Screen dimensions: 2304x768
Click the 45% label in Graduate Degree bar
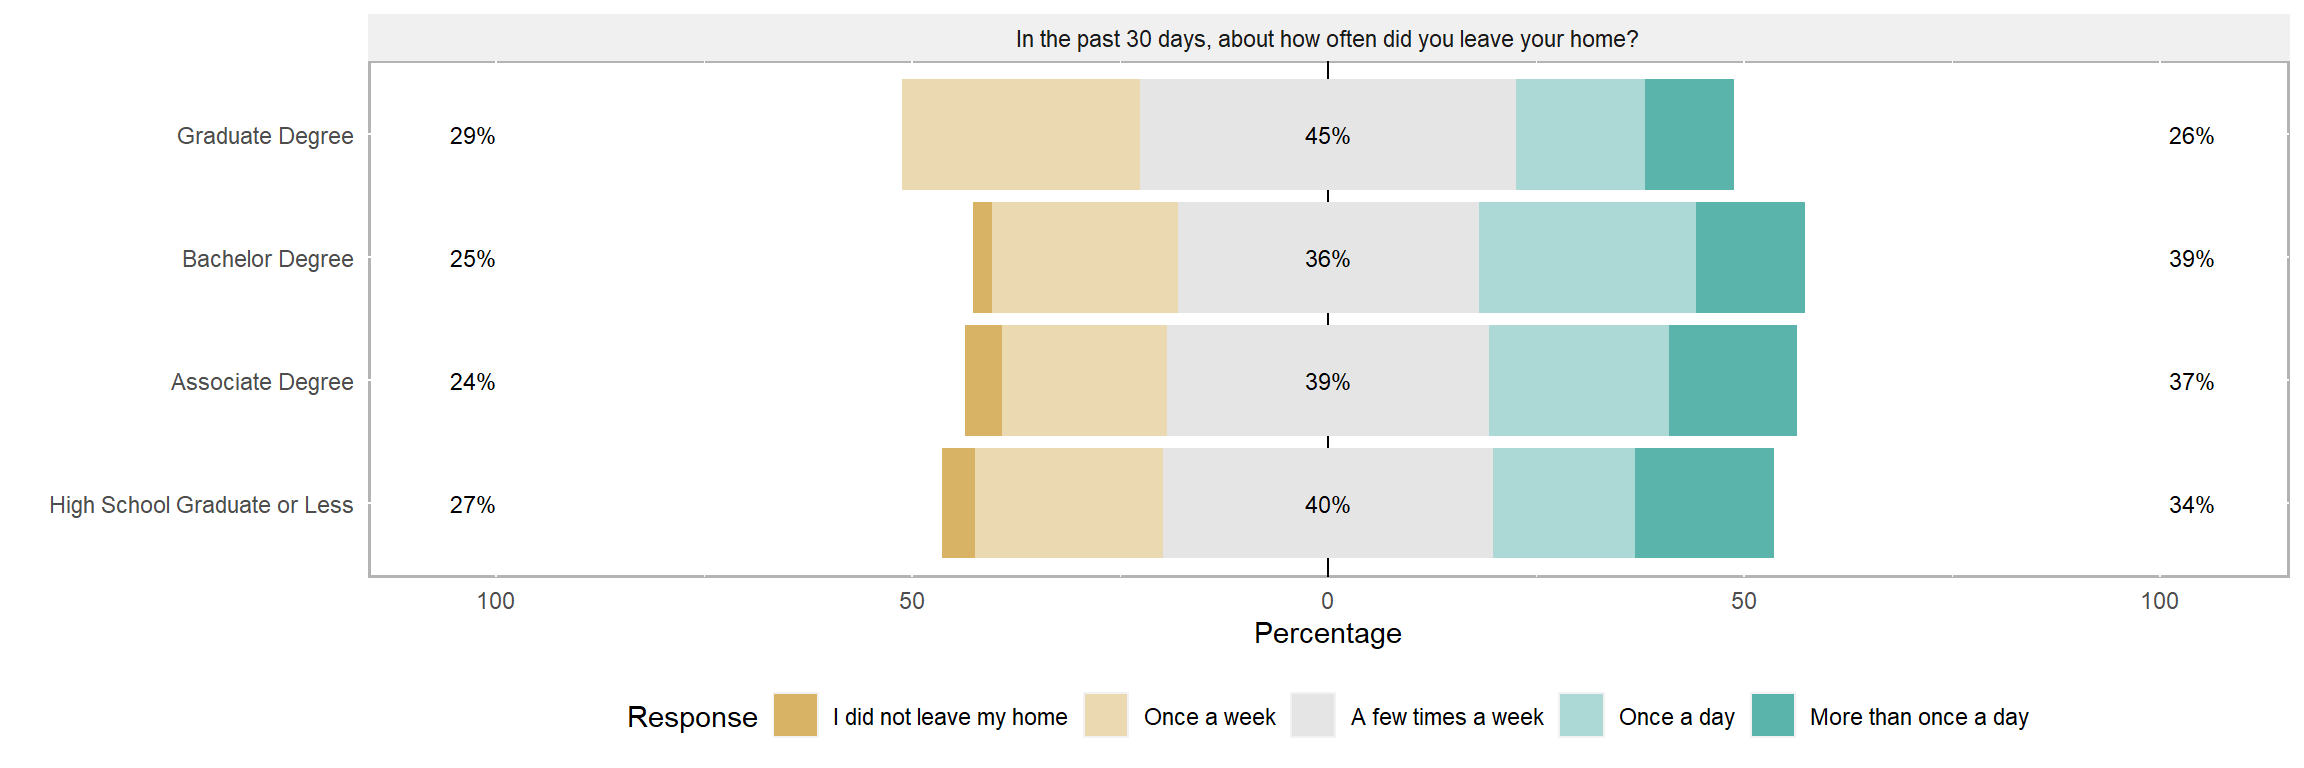pyautogui.click(x=1327, y=136)
